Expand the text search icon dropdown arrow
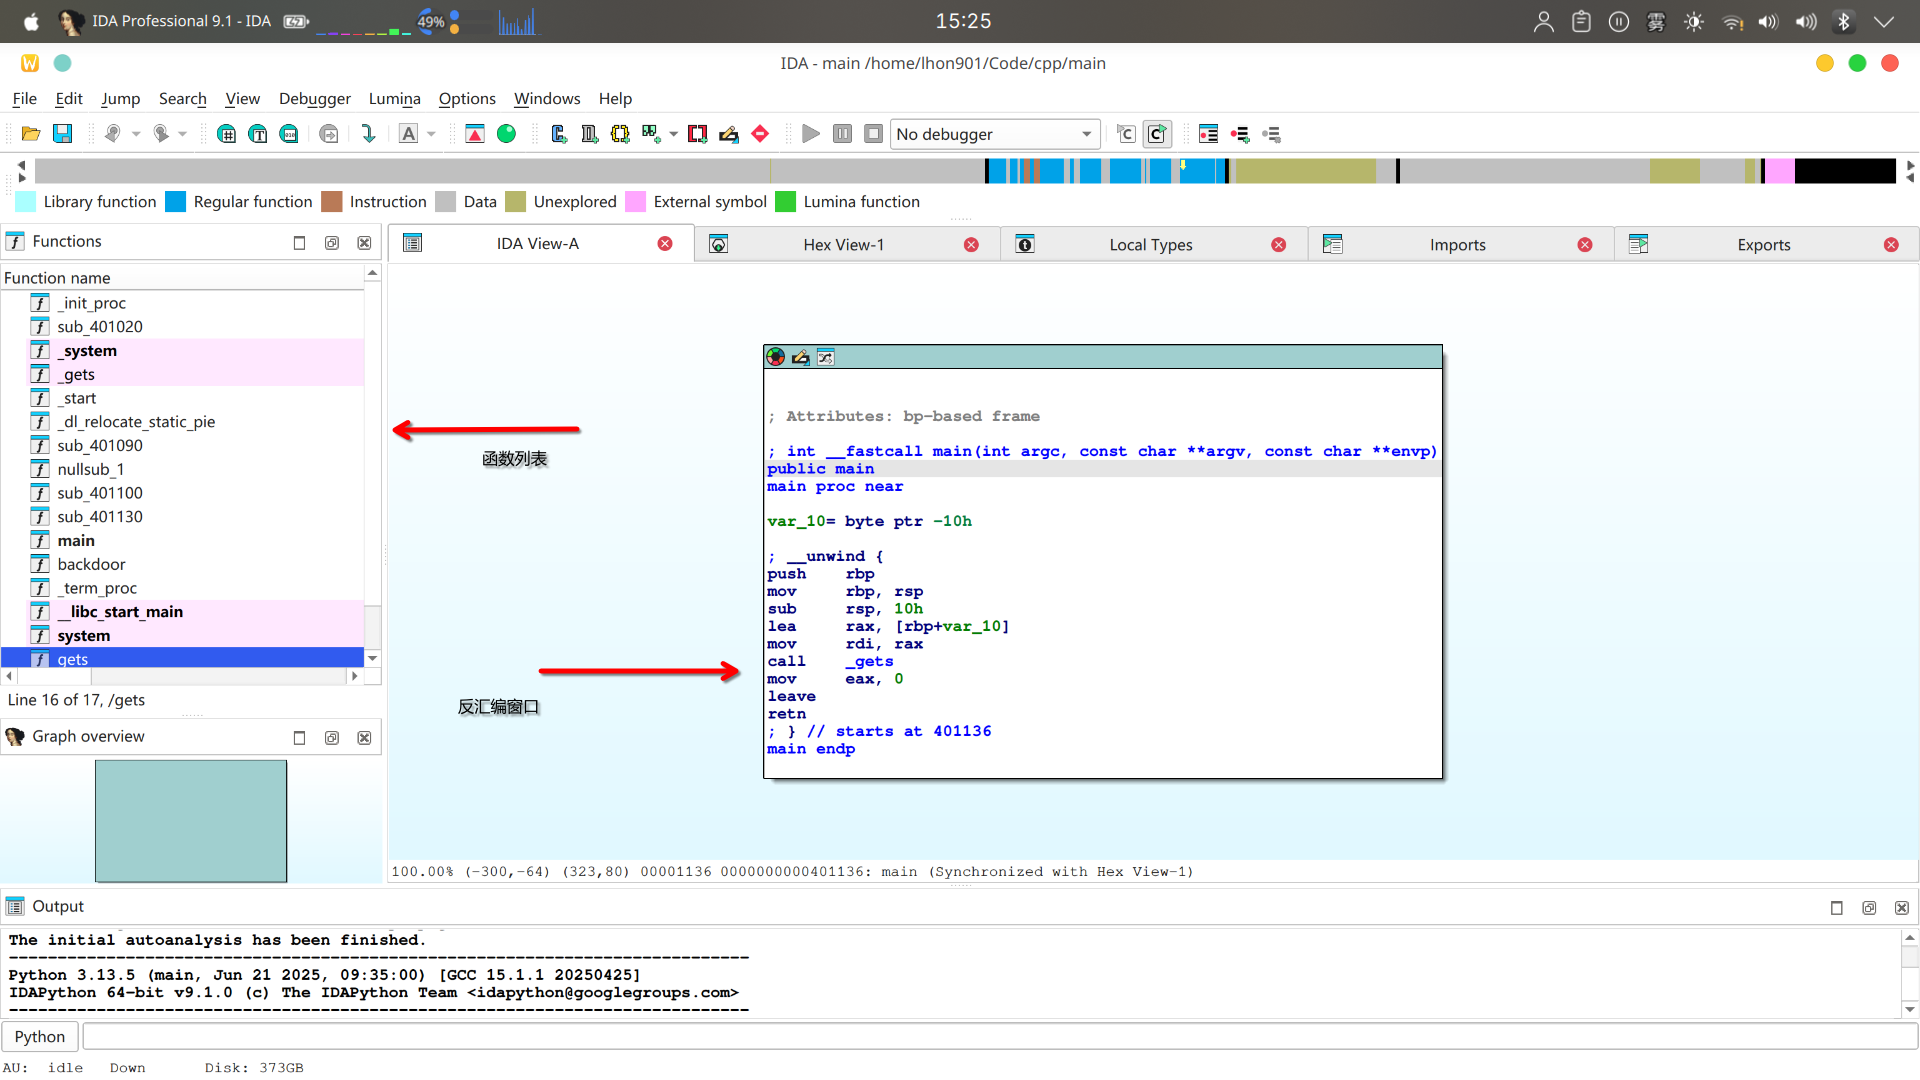Image resolution: width=1920 pixels, height=1080 pixels. click(431, 134)
